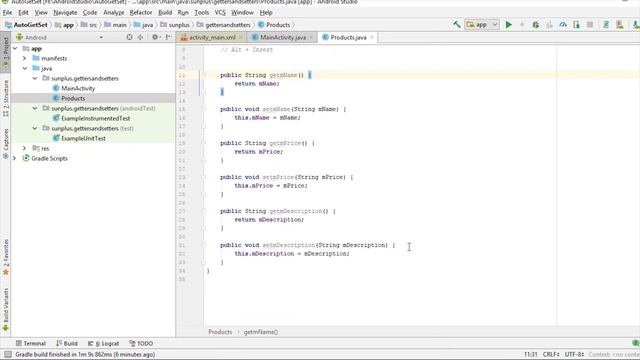The height and width of the screenshot is (360, 640).
Task: Click the Stop square icon
Action: pyautogui.click(x=590, y=25)
